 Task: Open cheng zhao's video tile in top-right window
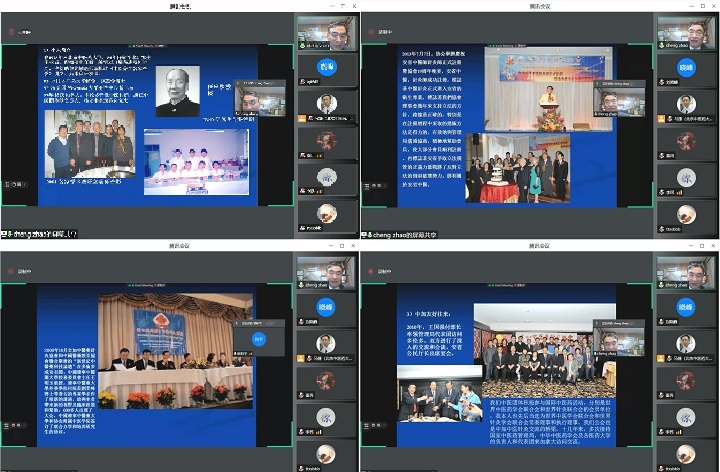coord(686,32)
